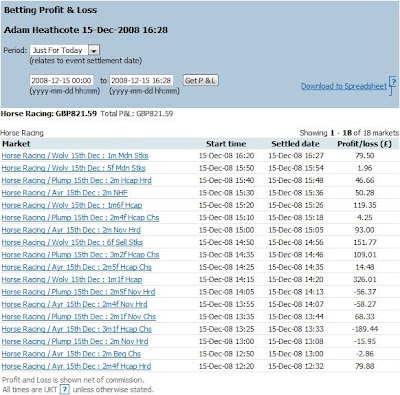Open help icon next to Download to Spreadsheet
Viewport: 400px width, 395px height.
click(393, 82)
